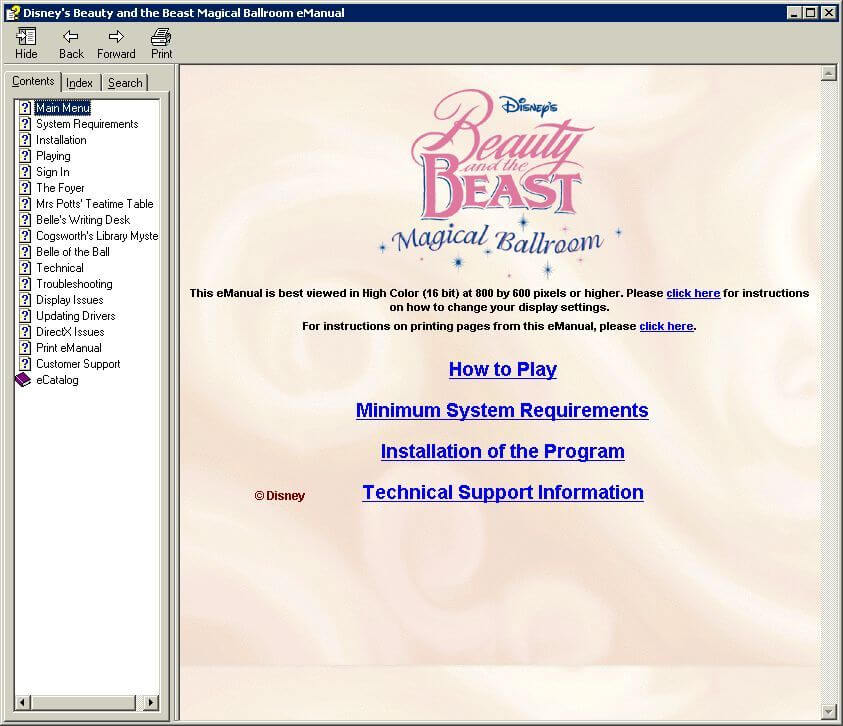Image resolution: width=843 pixels, height=726 pixels.
Task: Switch to the Contents tab
Action: 33,81
